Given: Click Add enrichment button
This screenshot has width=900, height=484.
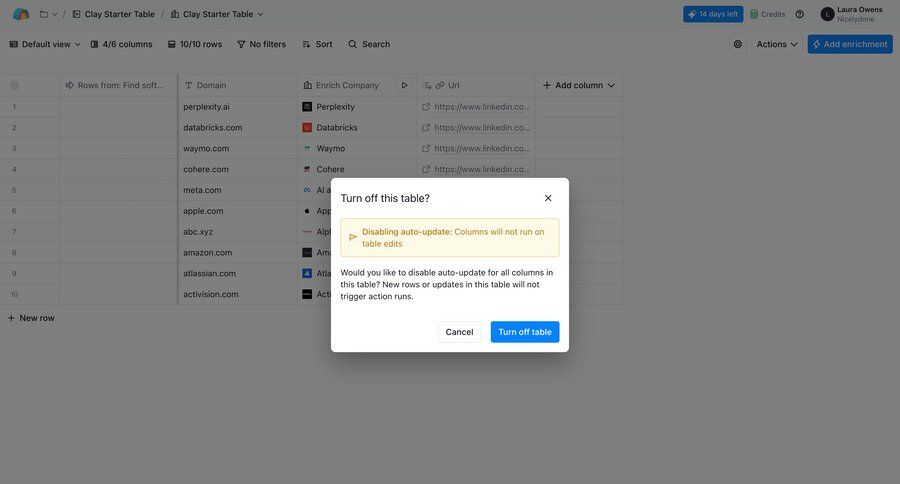Looking at the screenshot, I should coord(850,44).
